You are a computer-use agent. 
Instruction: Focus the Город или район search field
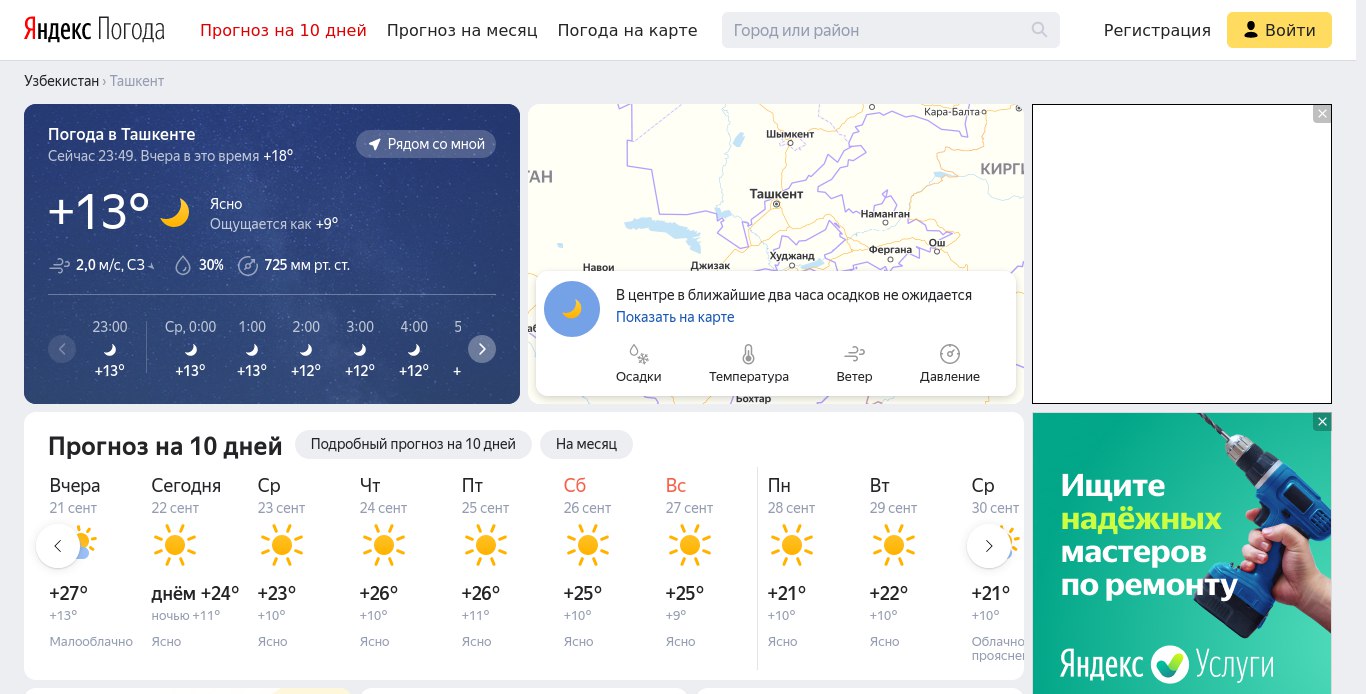click(891, 30)
